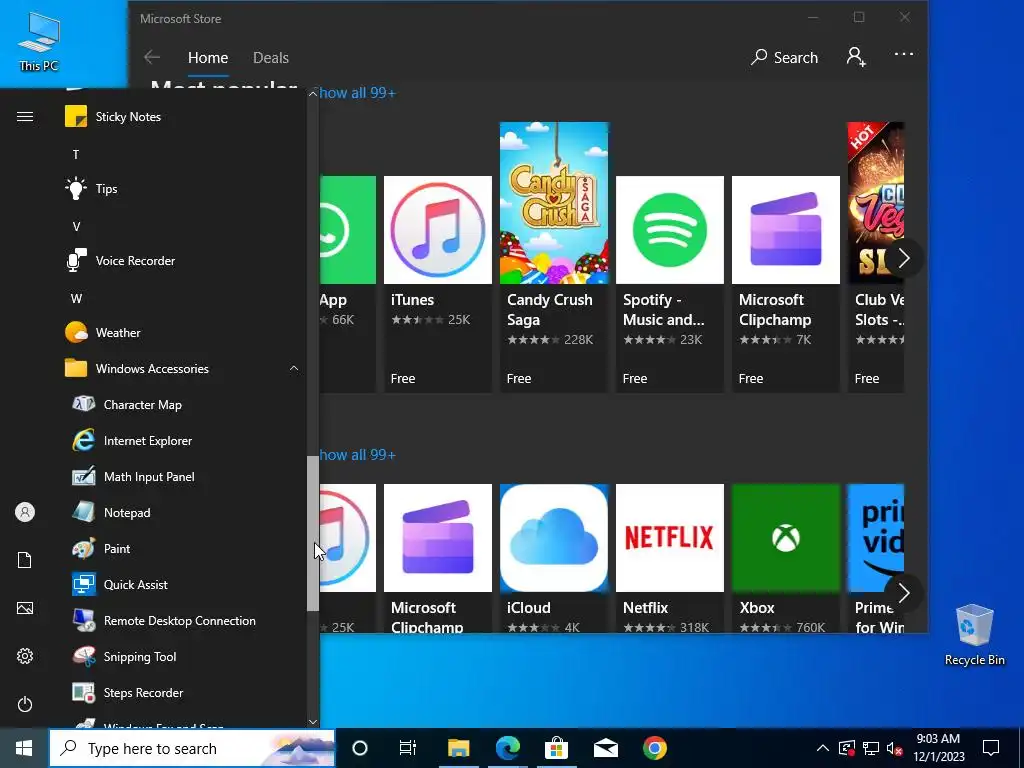Switch to the Deals tab in Microsoft Store

pos(271,57)
